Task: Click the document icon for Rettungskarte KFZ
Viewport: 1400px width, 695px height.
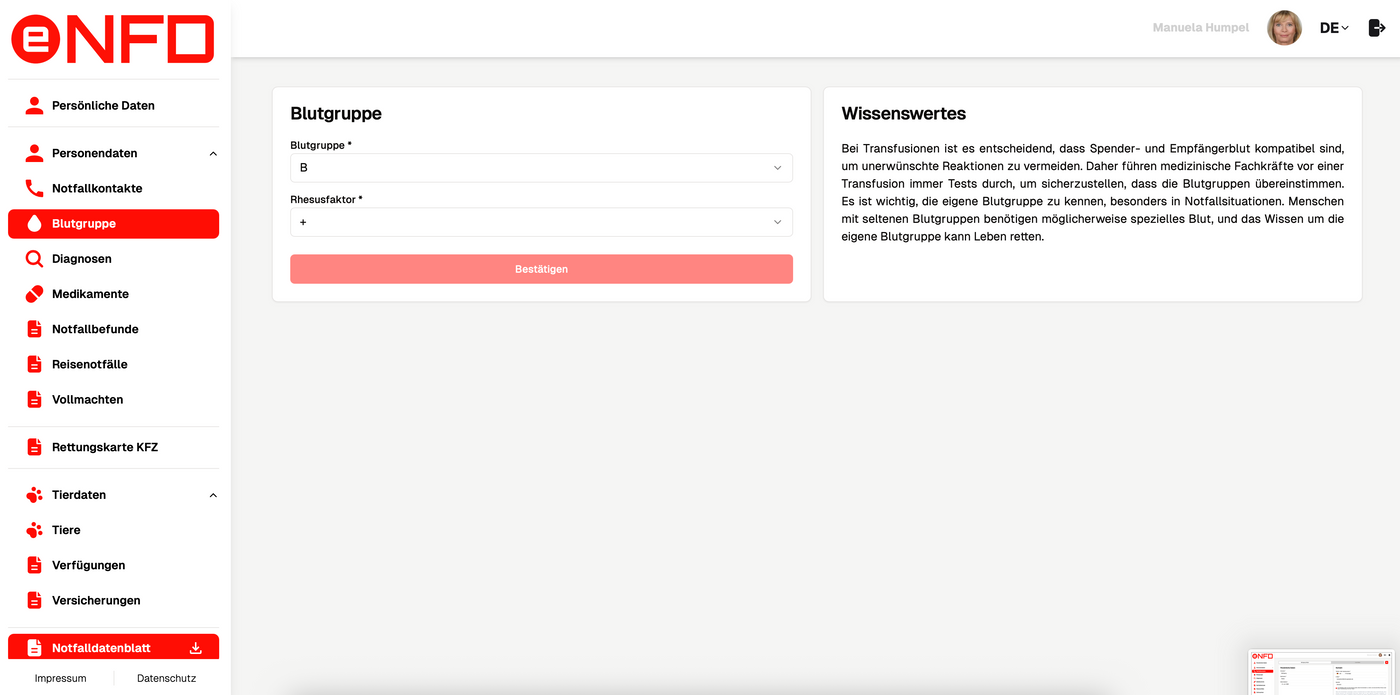Action: [34, 447]
